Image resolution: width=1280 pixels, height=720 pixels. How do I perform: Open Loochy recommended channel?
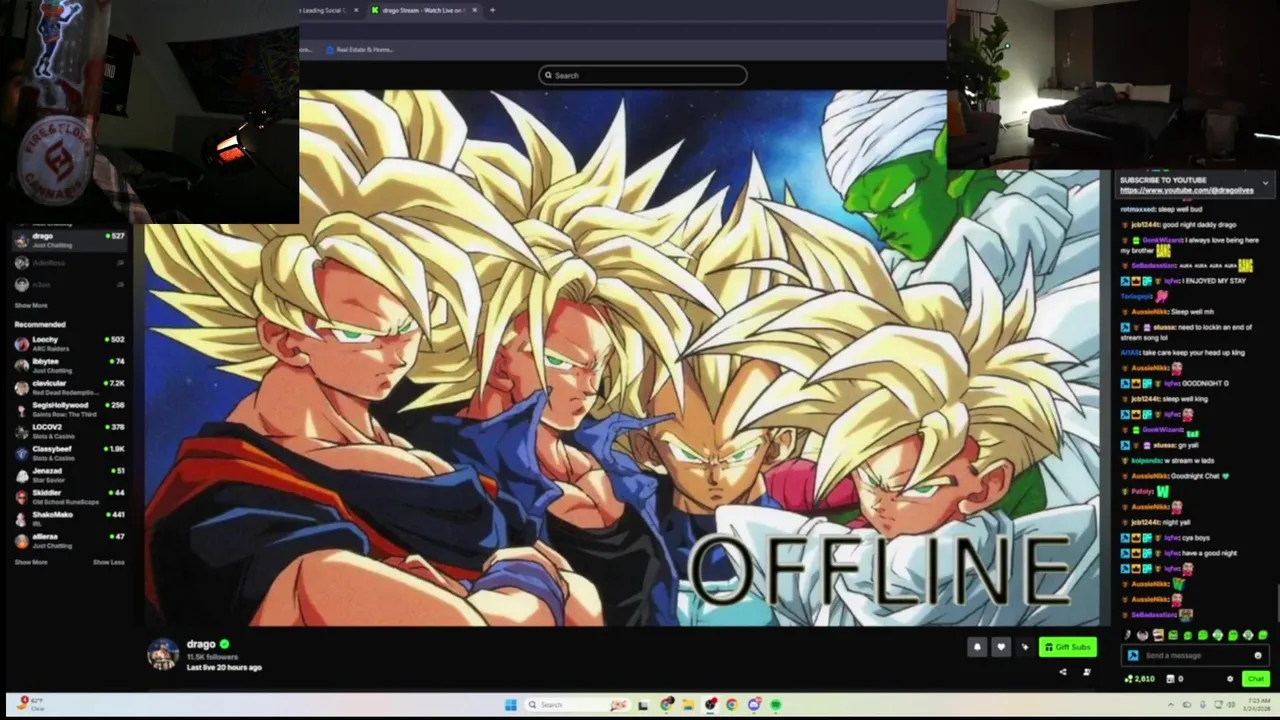point(70,343)
